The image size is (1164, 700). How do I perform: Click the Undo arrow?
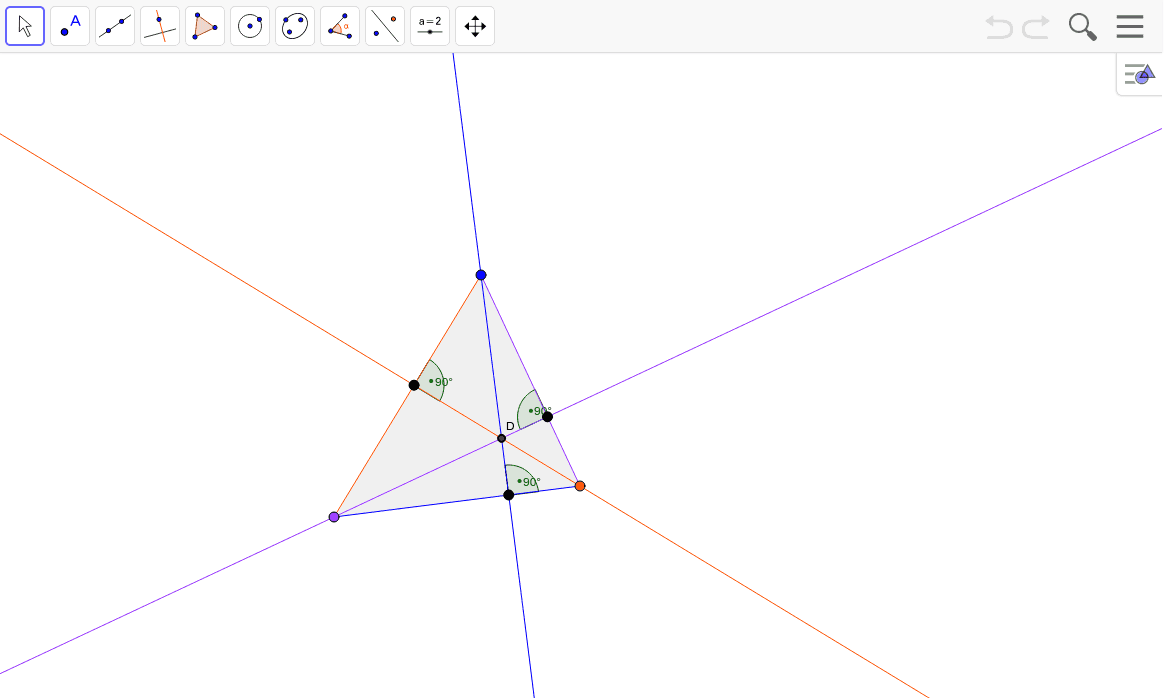998,27
